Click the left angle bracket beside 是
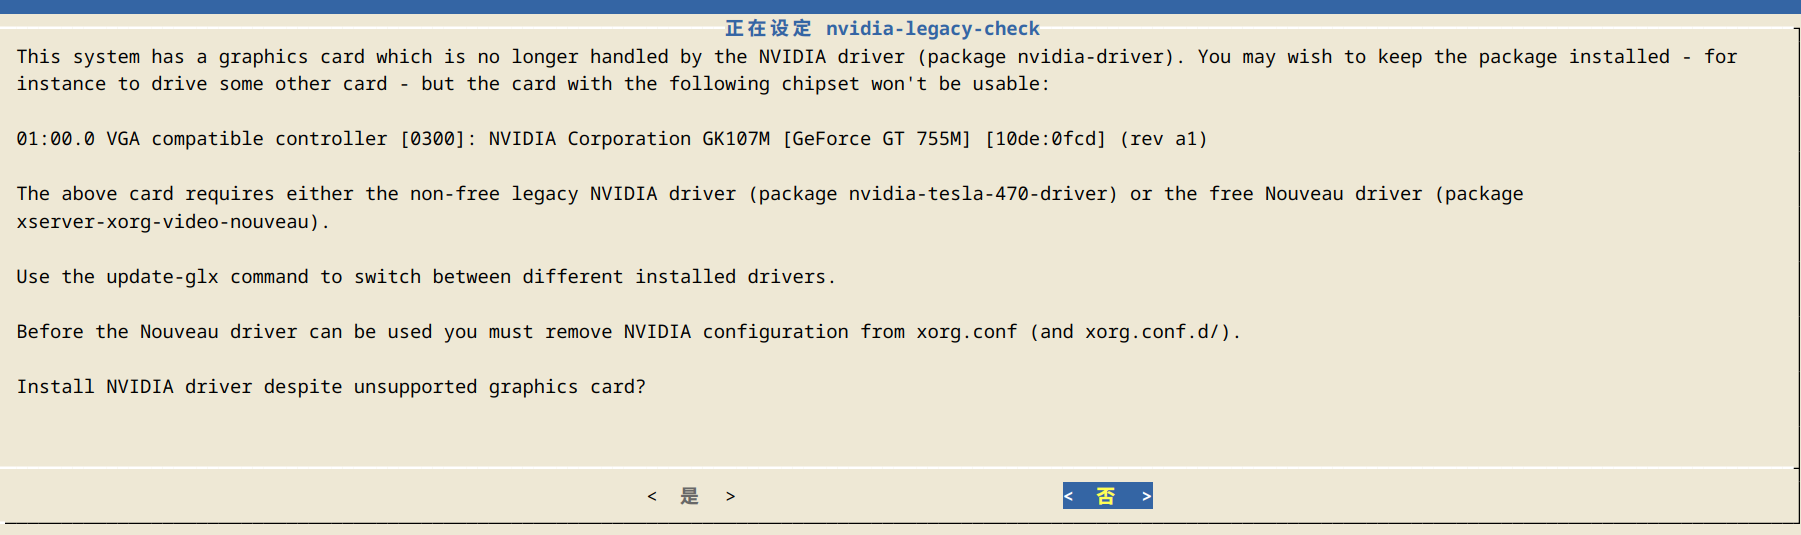Viewport: 1801px width, 535px height. 652,496
